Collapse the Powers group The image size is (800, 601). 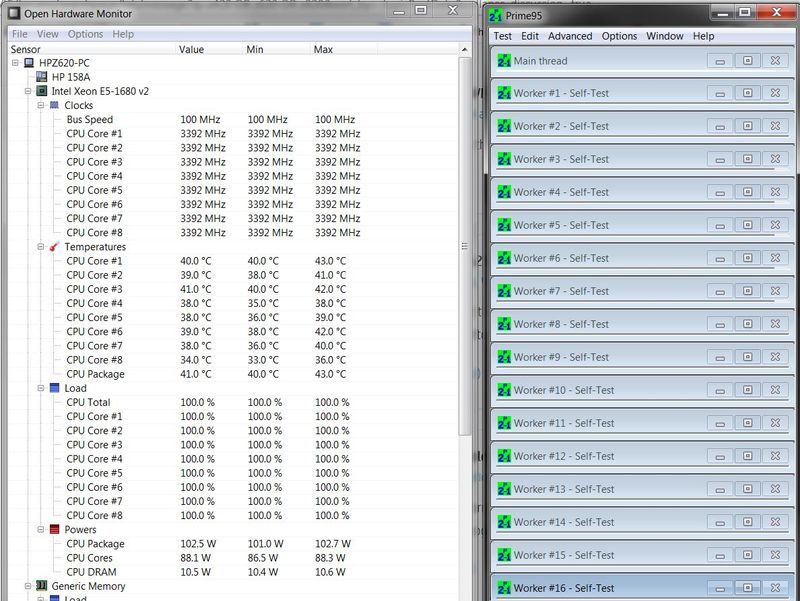tap(41, 530)
